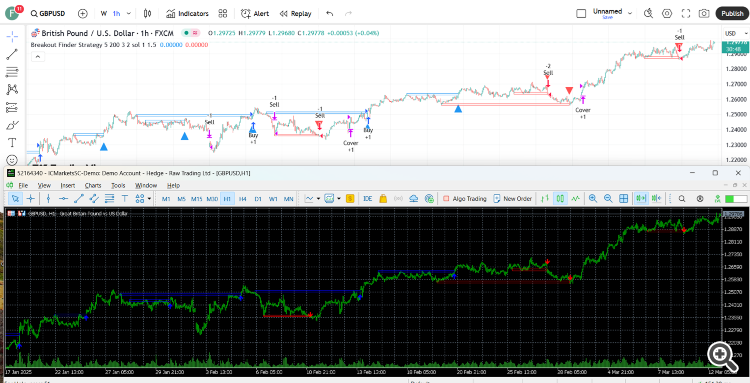Toggle the layout selection checkbox square

[581, 13]
